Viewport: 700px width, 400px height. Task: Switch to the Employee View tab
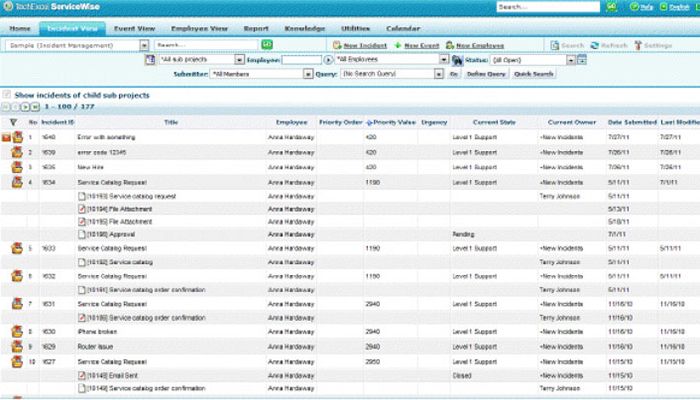point(199,29)
